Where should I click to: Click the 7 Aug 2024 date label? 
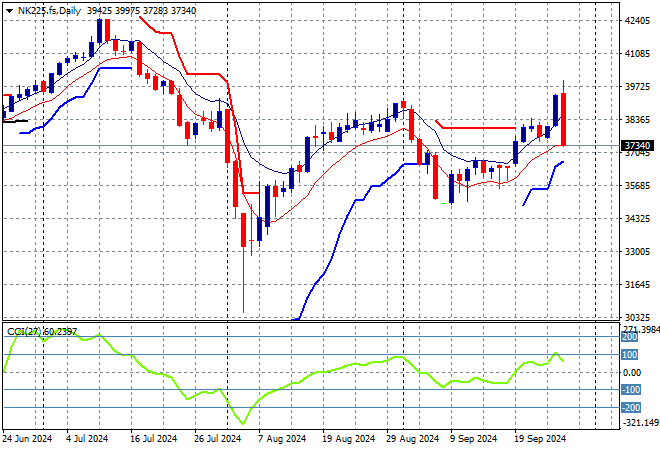pyautogui.click(x=282, y=439)
